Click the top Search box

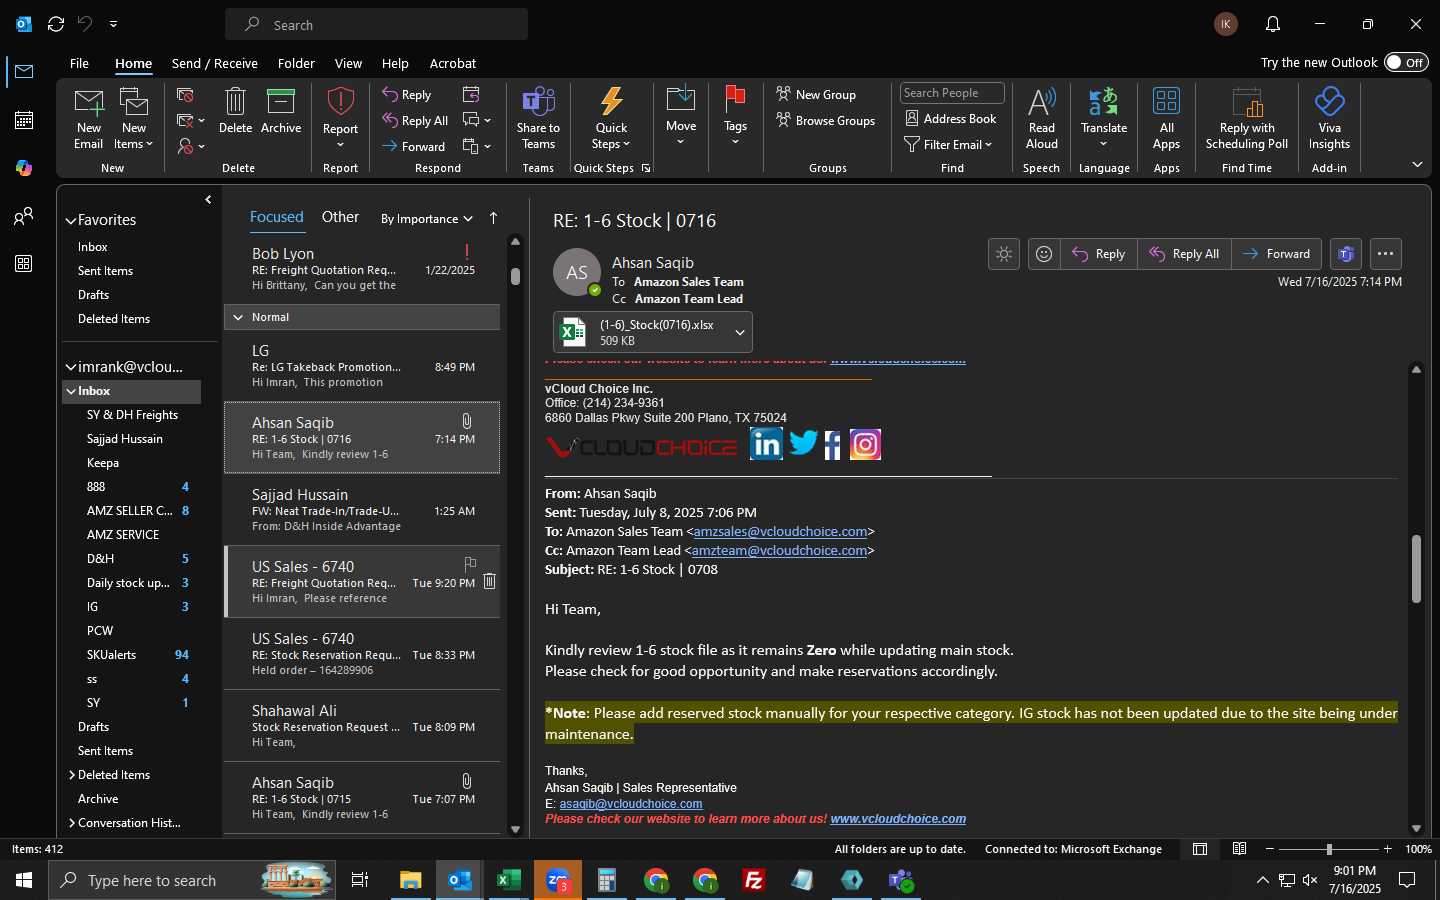click(376, 24)
